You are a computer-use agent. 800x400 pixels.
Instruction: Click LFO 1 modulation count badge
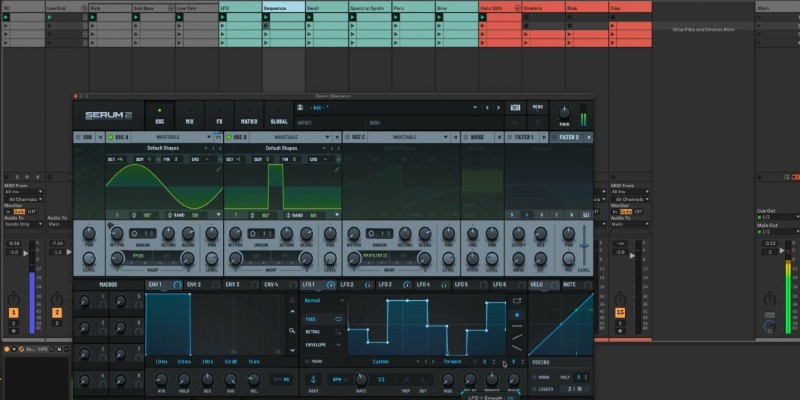[331, 285]
